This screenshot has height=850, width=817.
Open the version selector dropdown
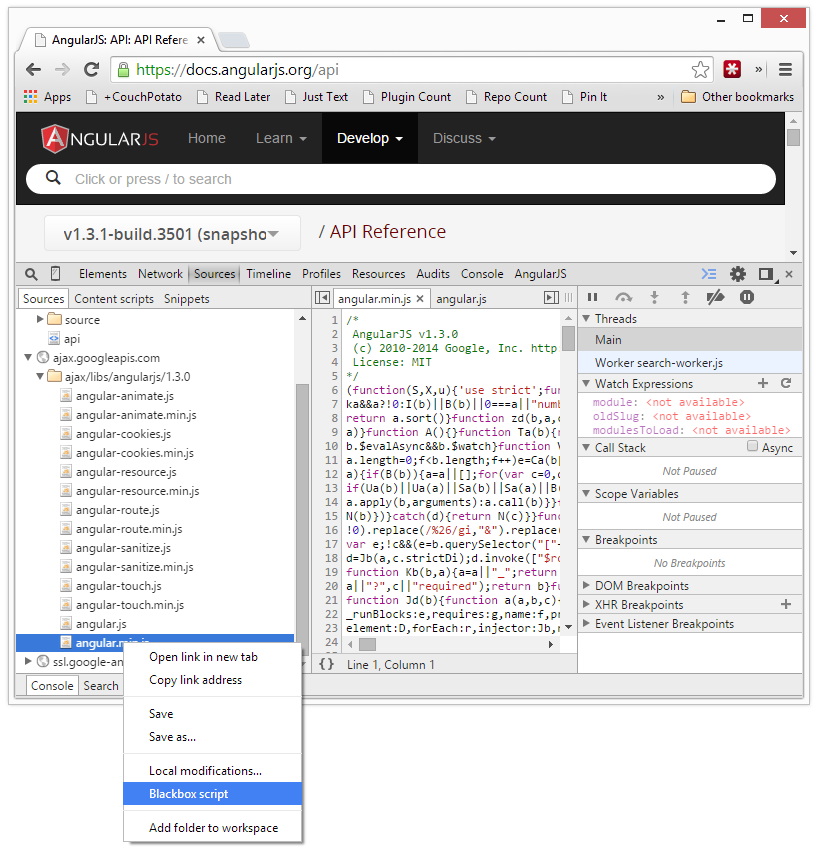click(172, 234)
